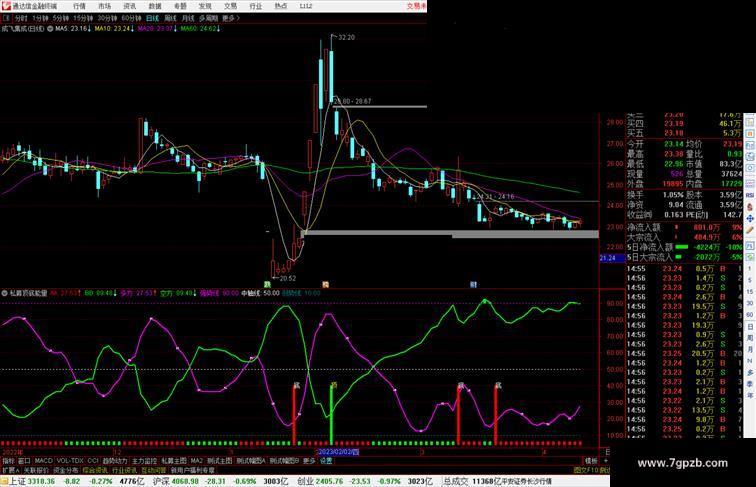Click the MA60 down arrow
The width and height of the screenshot is (756, 487).
pos(218,29)
